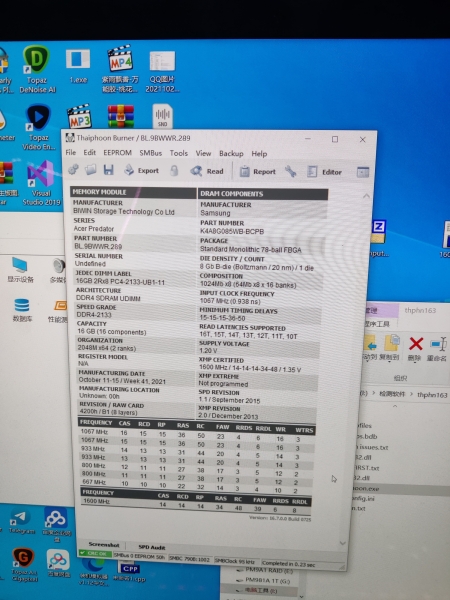Open the SND audio file desktop icon
The height and width of the screenshot is (600, 450).
tap(163, 116)
